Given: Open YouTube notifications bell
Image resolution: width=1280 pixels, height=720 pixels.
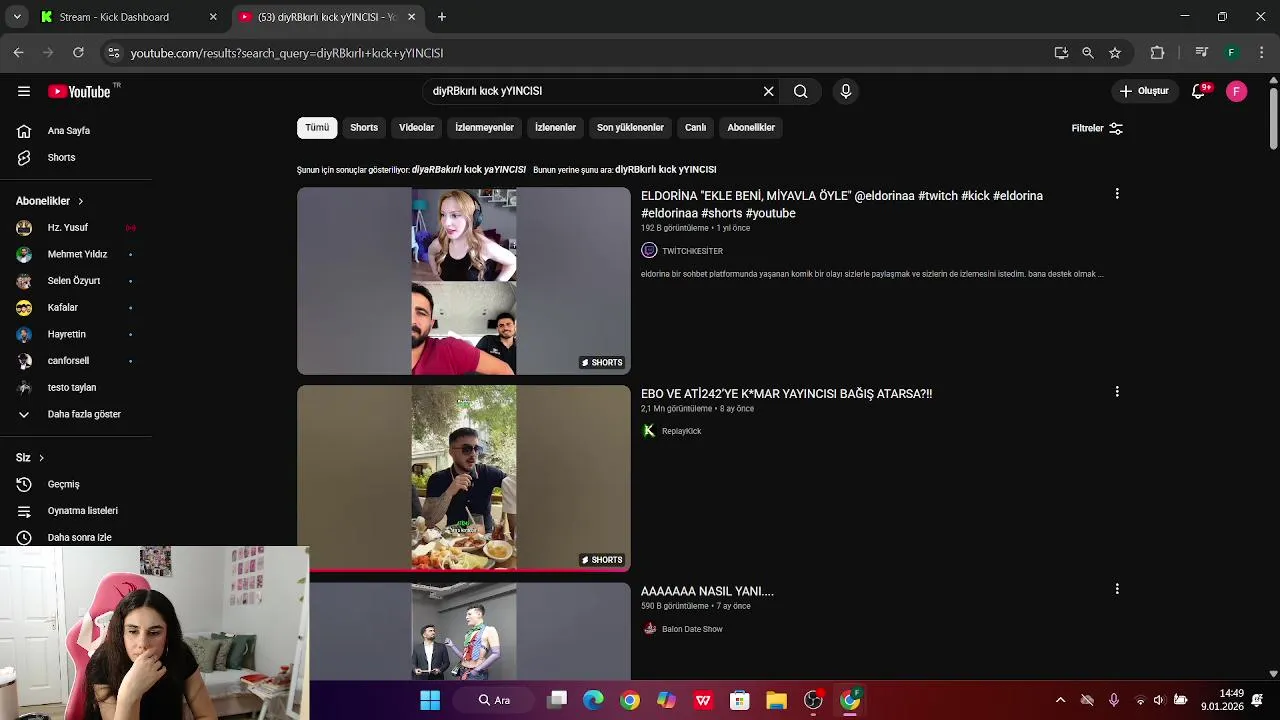Looking at the screenshot, I should (x=1198, y=91).
